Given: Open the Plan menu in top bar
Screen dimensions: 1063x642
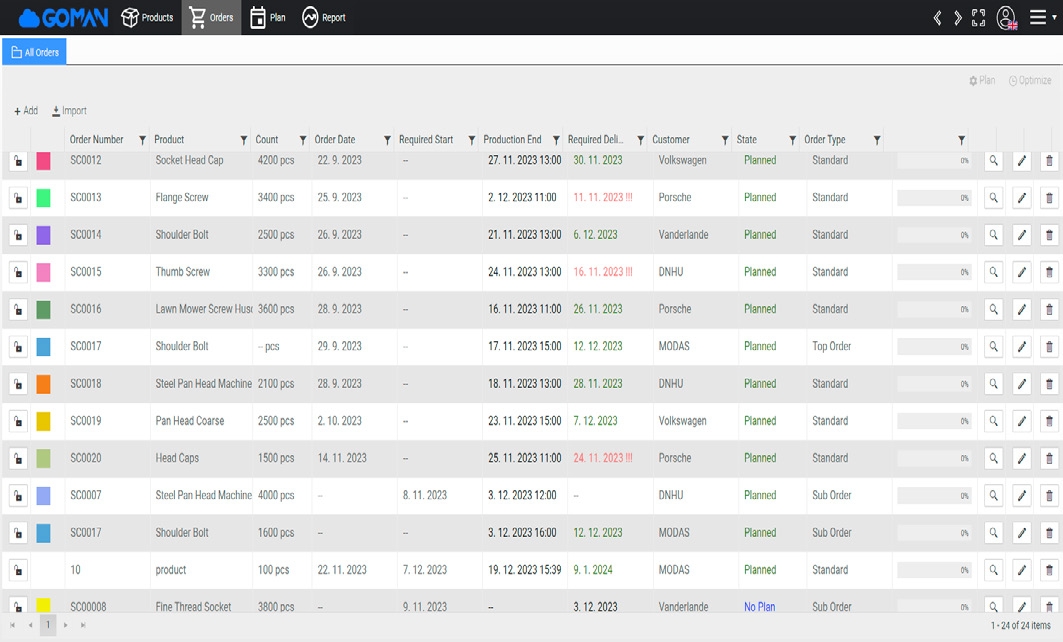Looking at the screenshot, I should [x=268, y=18].
